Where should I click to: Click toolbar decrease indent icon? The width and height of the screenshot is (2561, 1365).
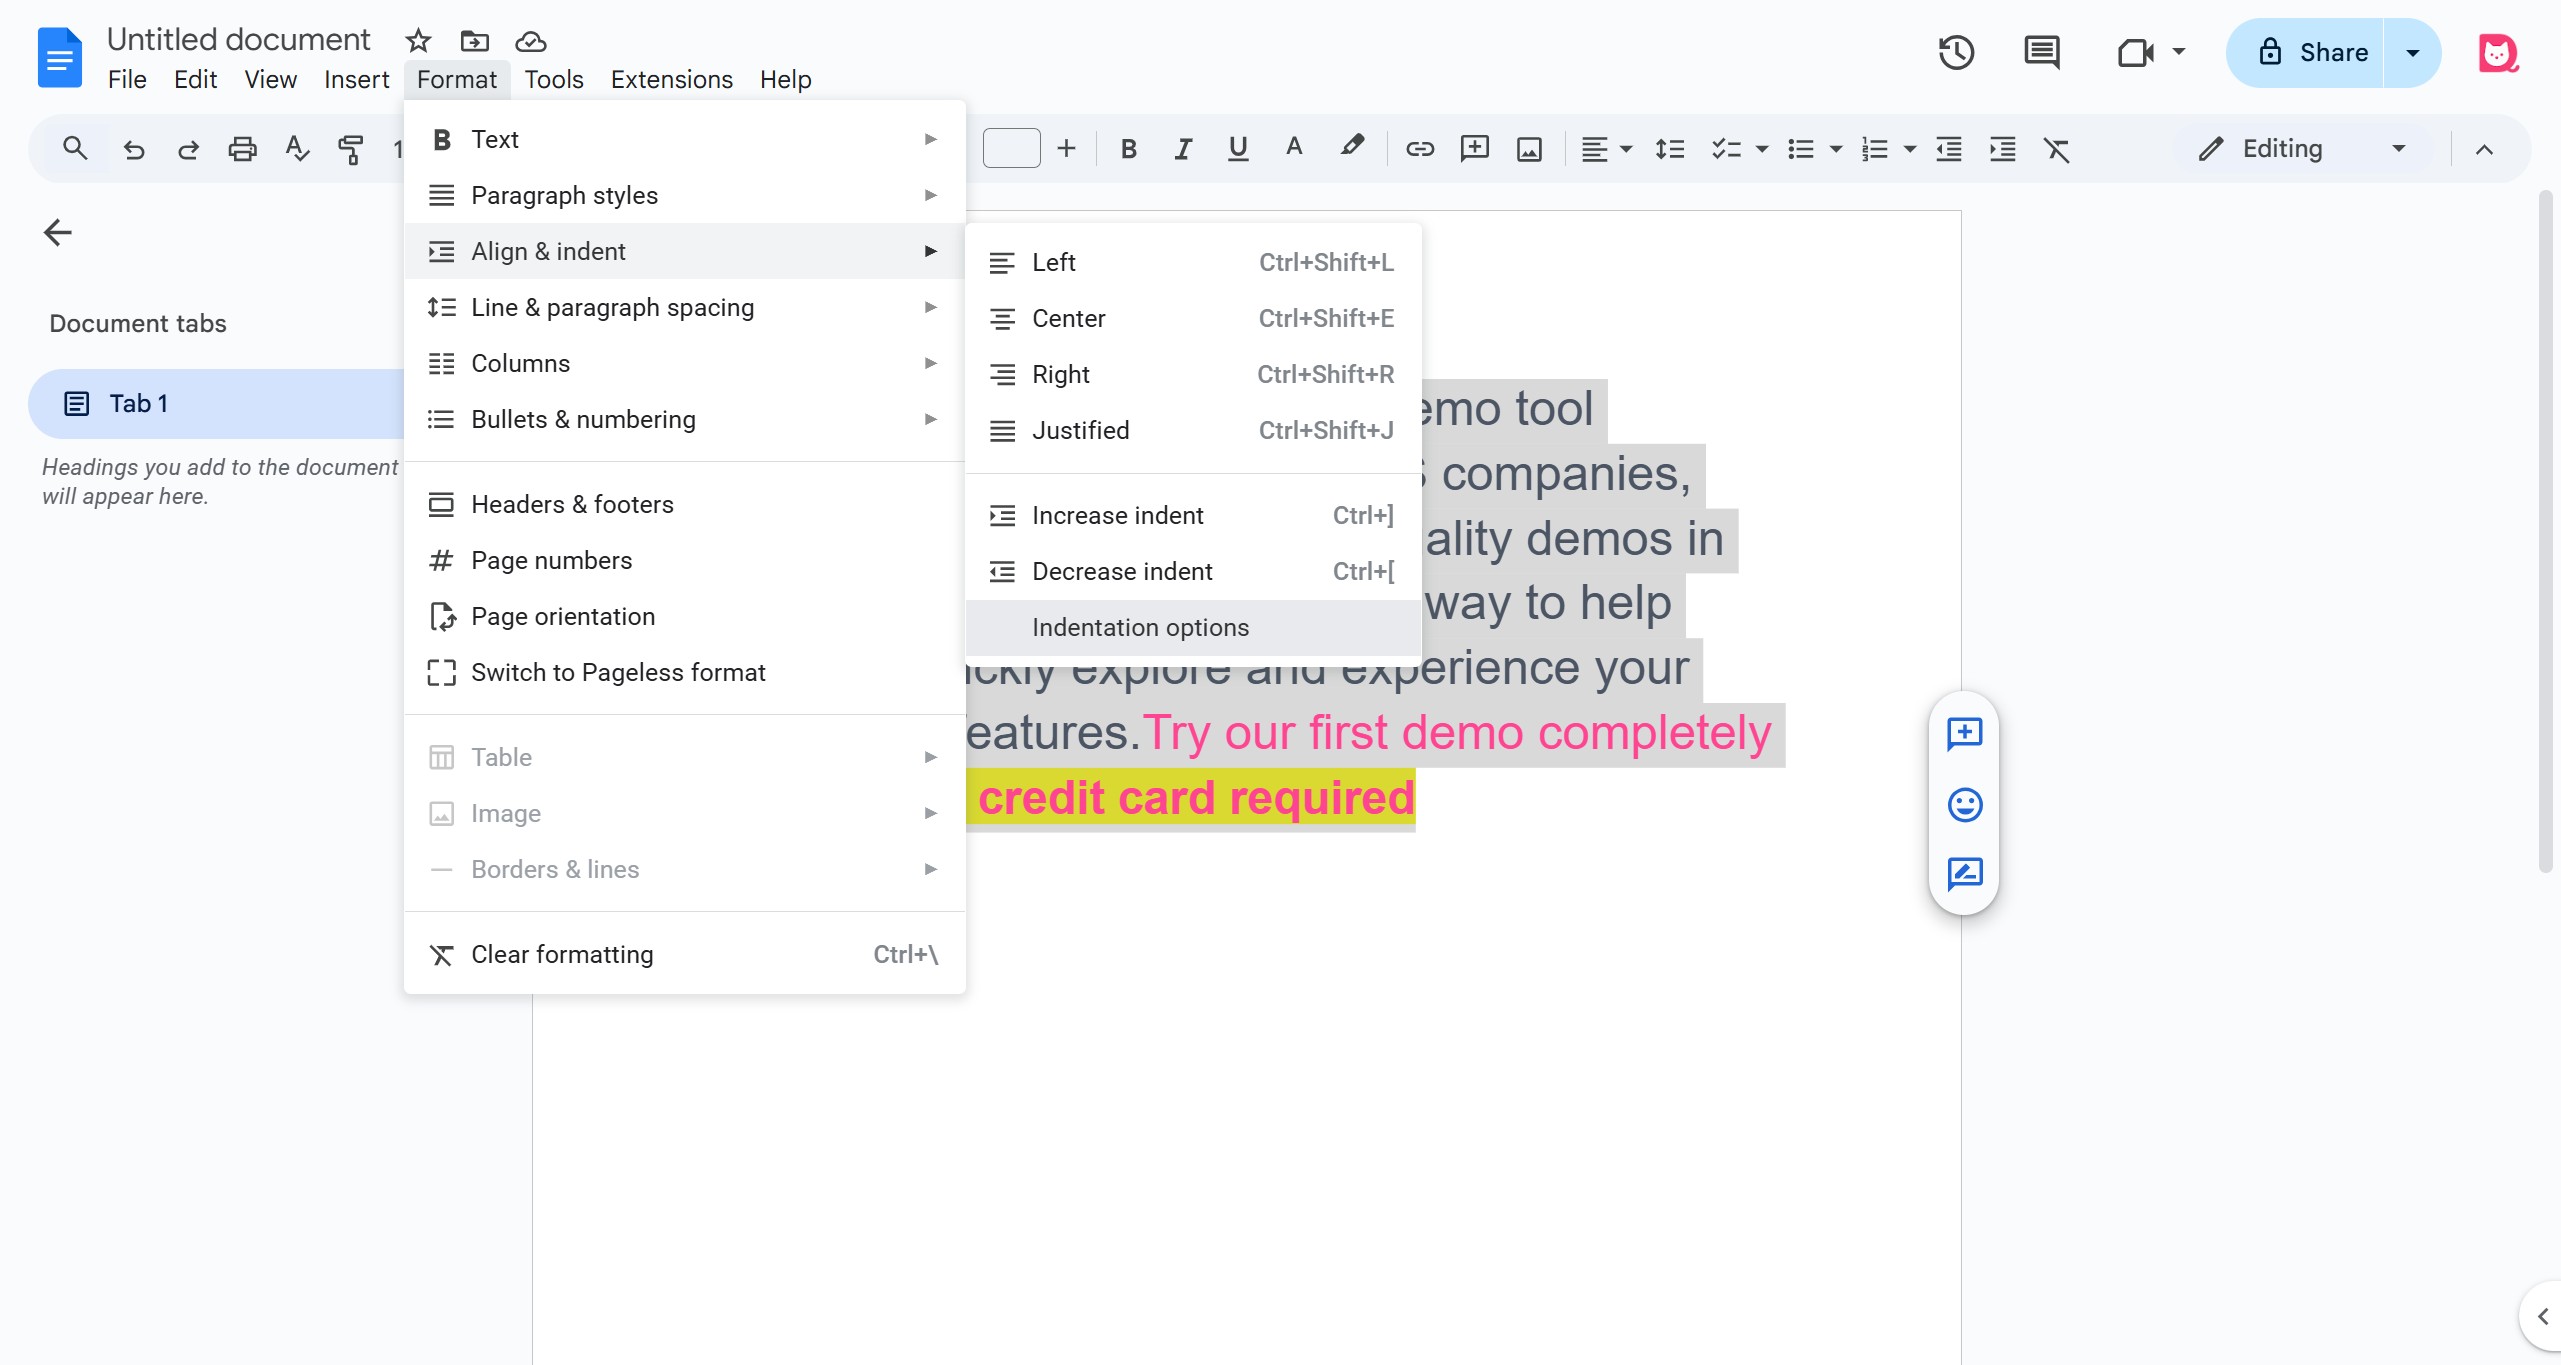pos(1949,149)
